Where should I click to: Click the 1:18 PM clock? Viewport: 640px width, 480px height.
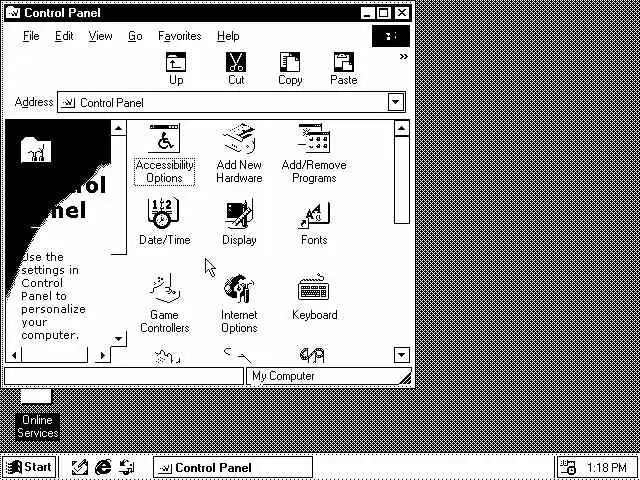[x=606, y=467]
